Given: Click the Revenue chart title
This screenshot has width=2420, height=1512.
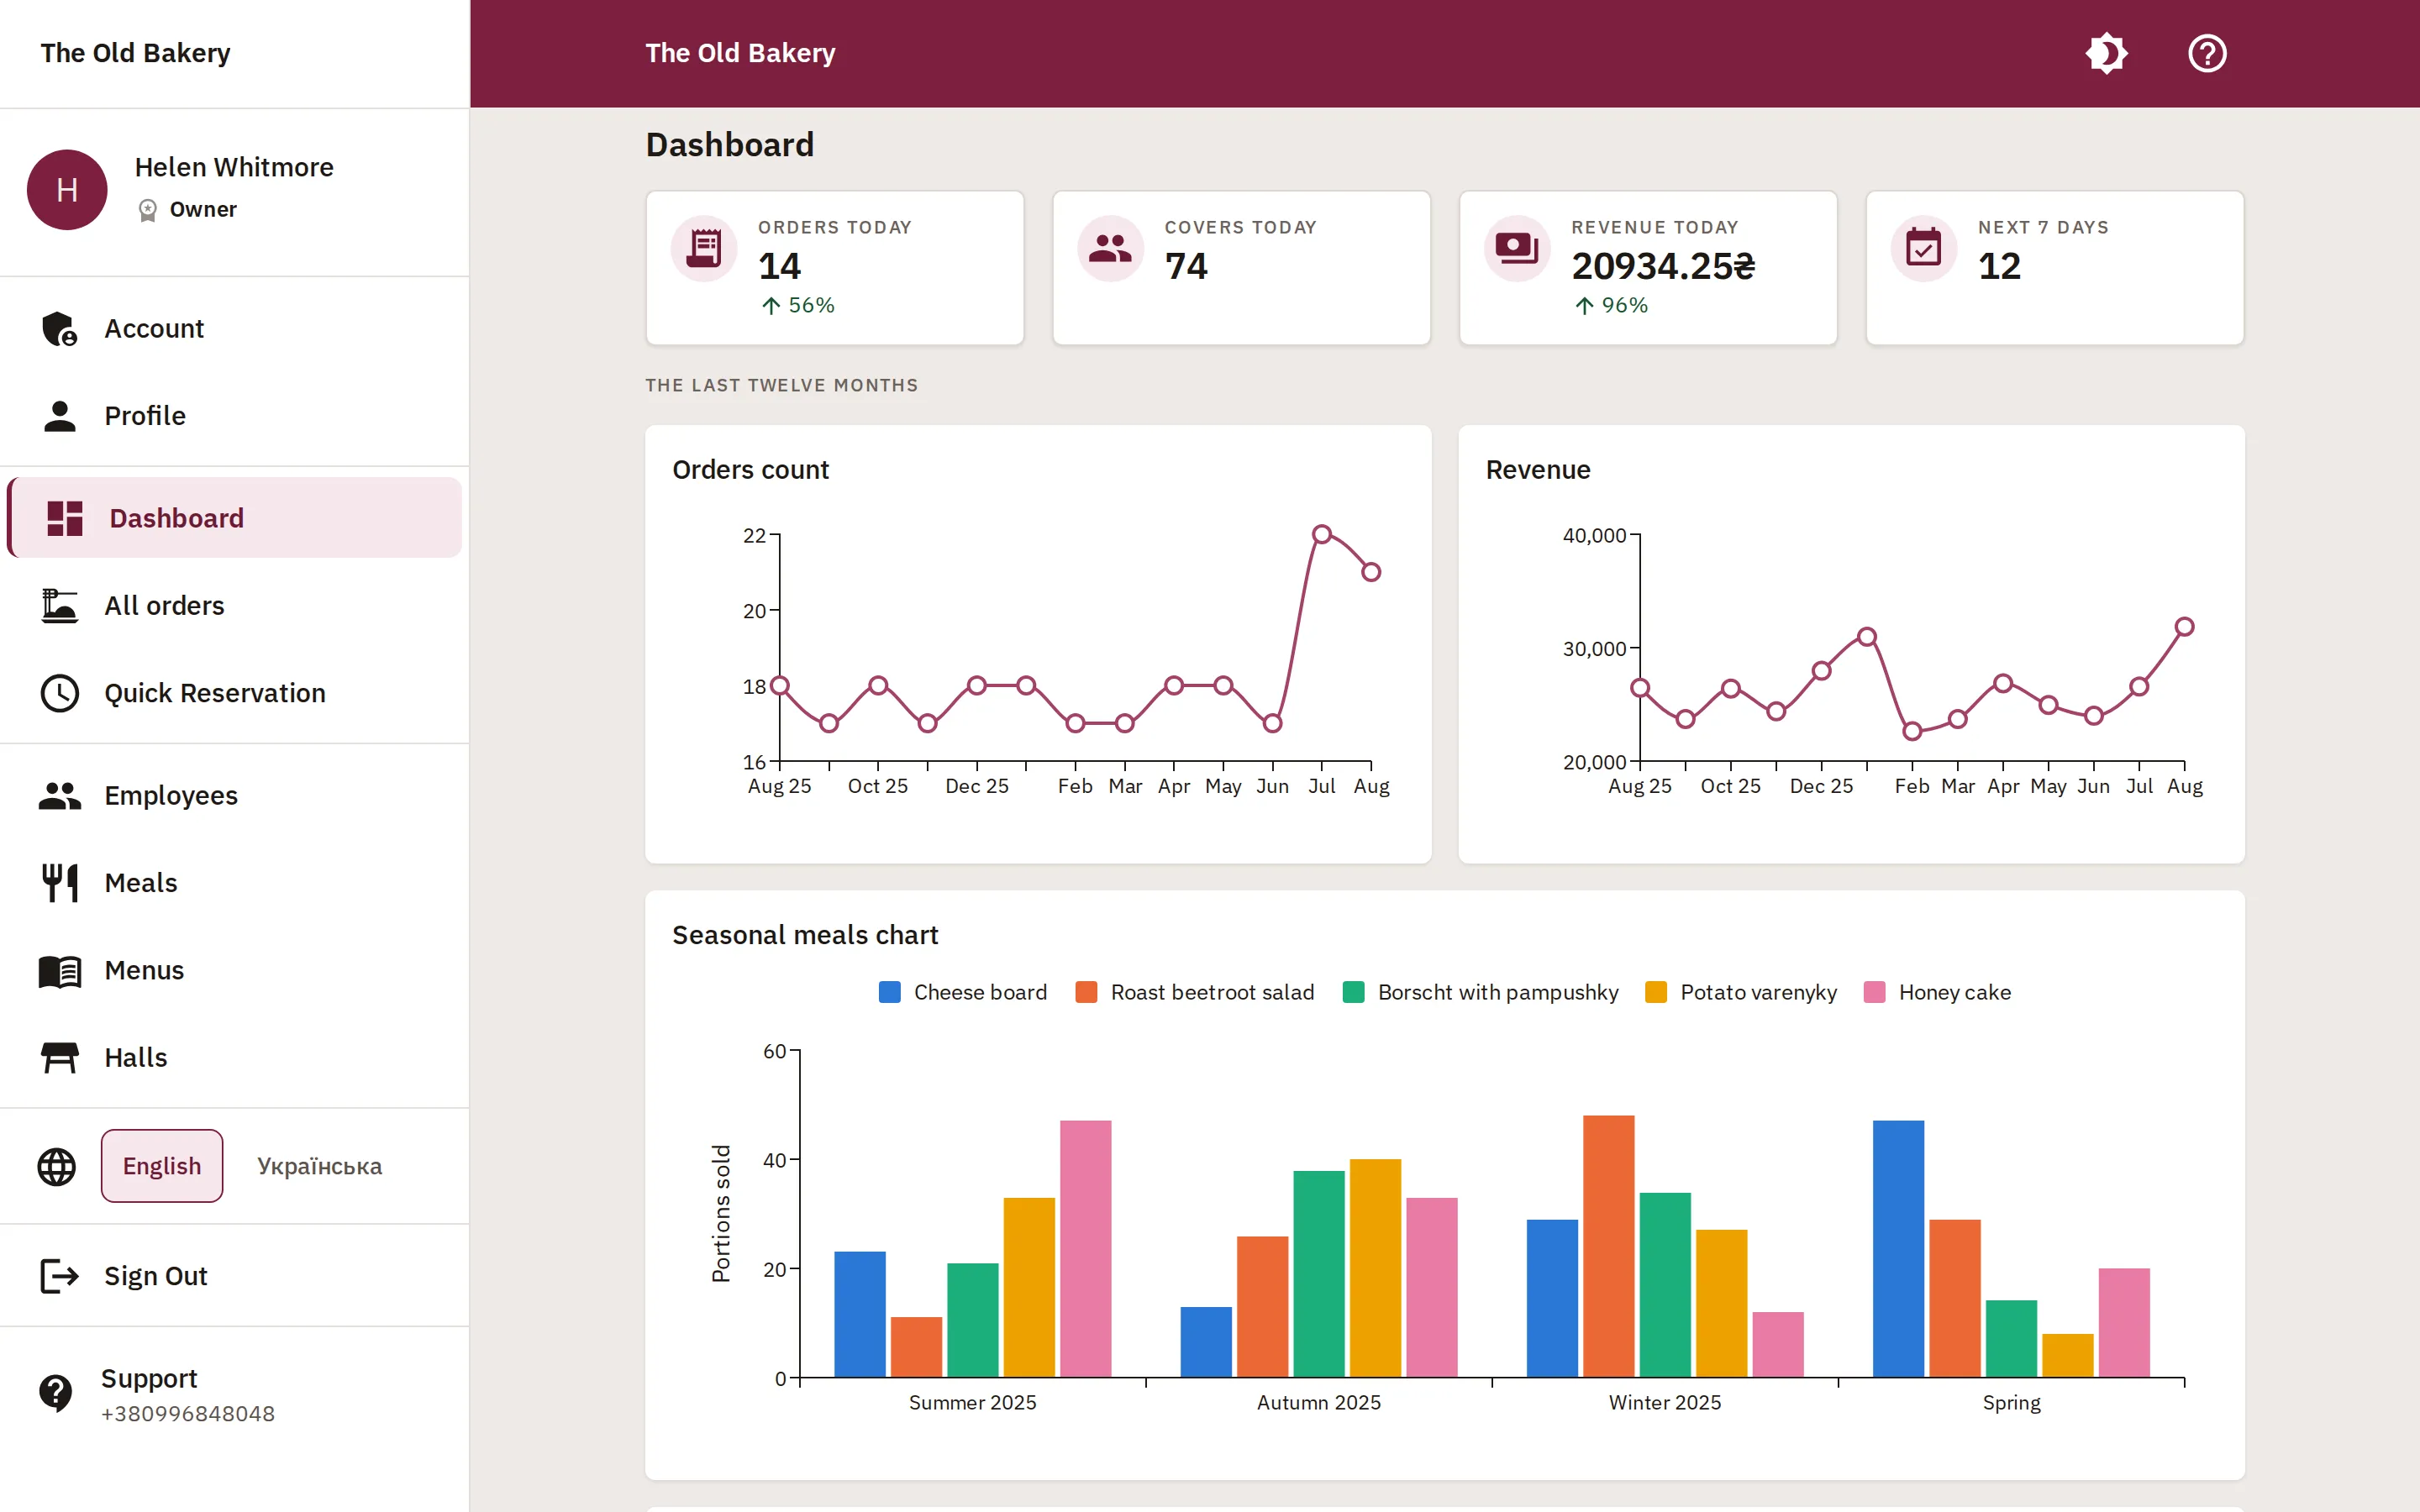Looking at the screenshot, I should 1537,470.
